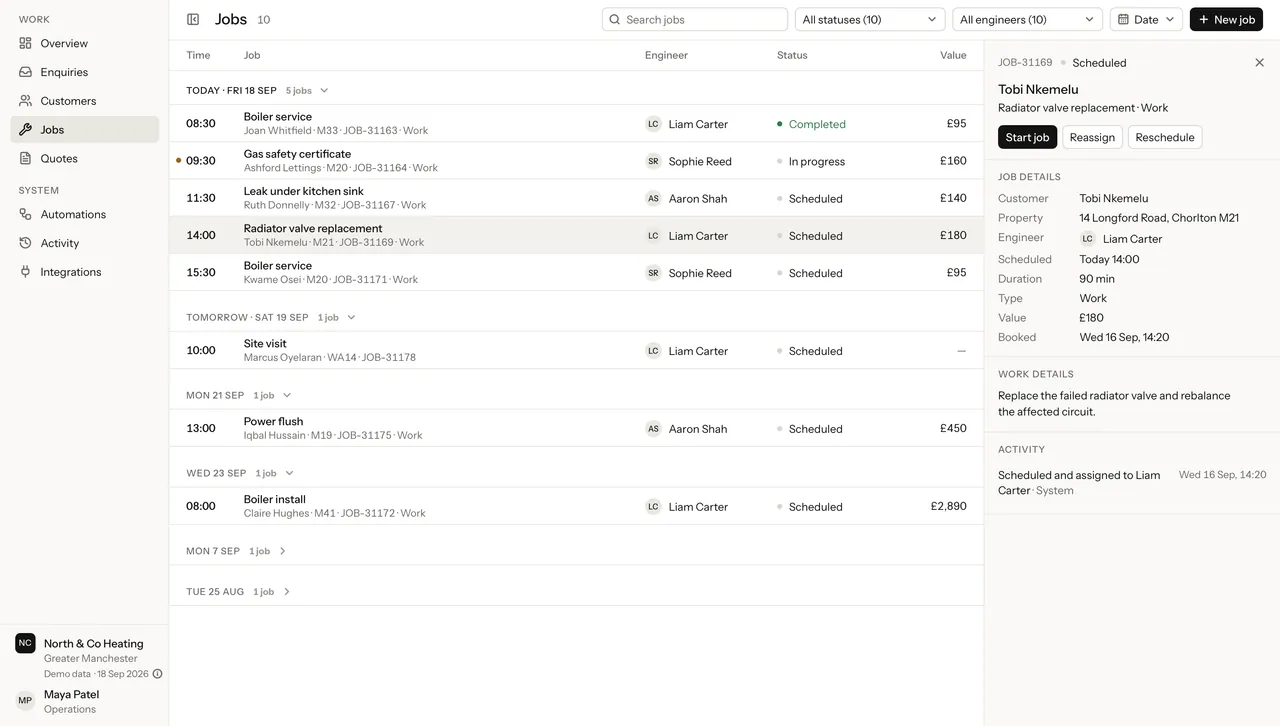Click the LC avatar in Boiler install row
The height and width of the screenshot is (726, 1280).
pos(653,507)
